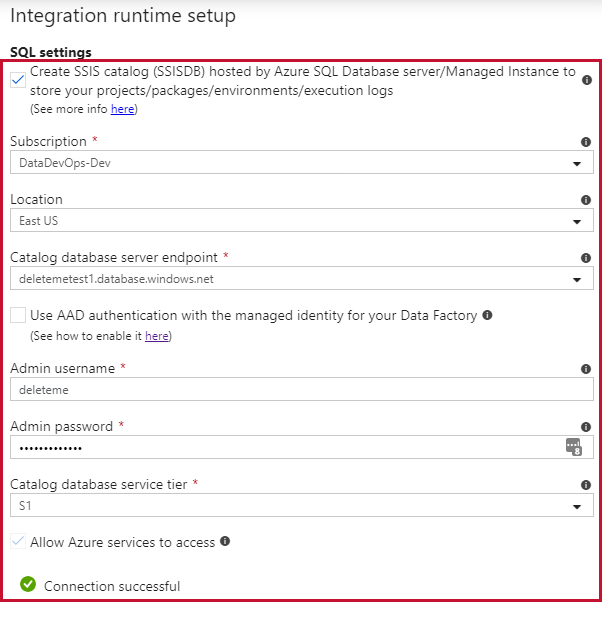Click info icon beside AAD authentication text
This screenshot has height=631, width=602.
[487, 315]
